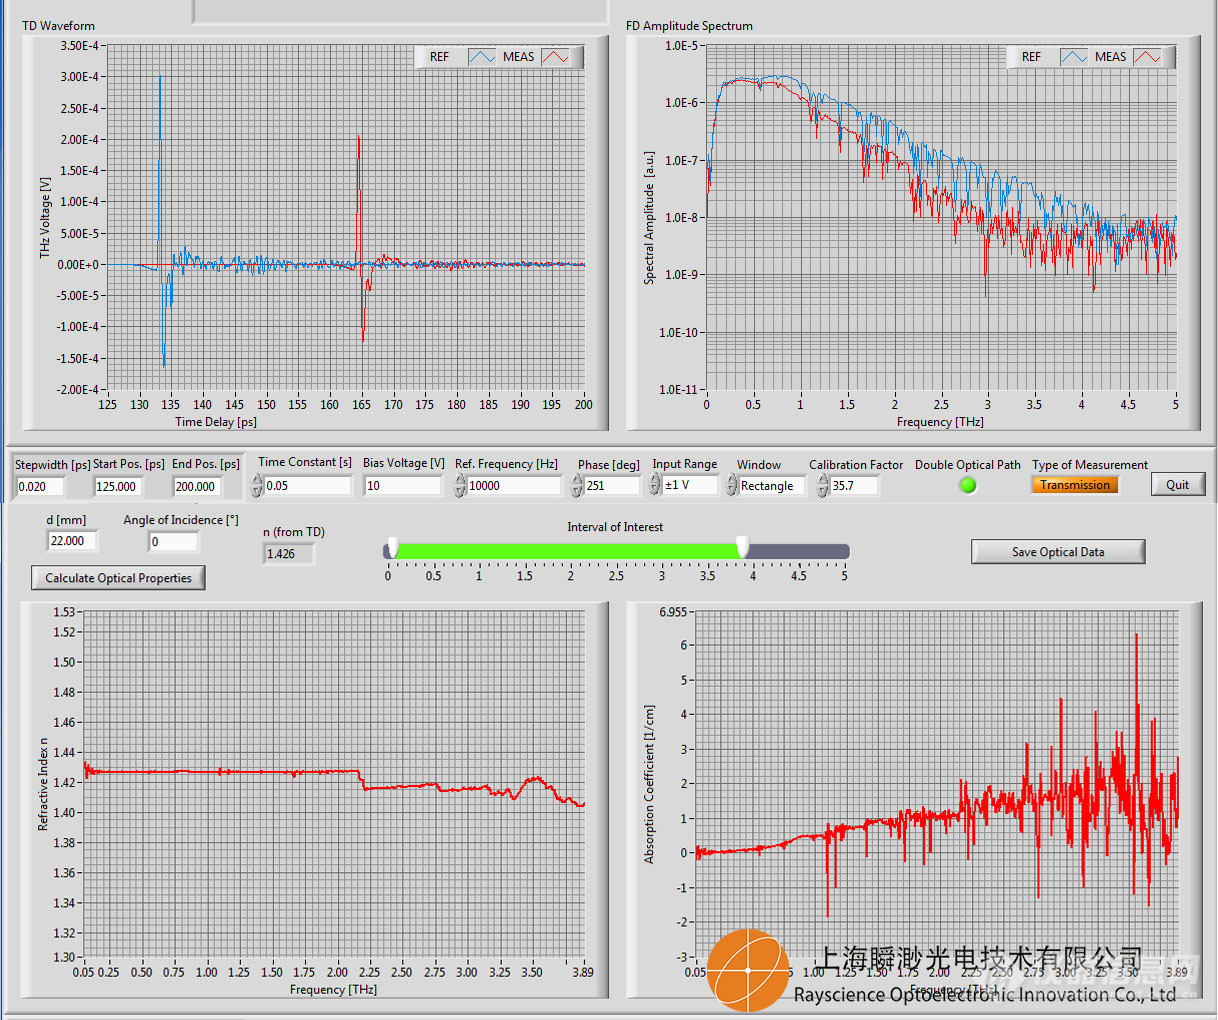Click the REF line icon in TD Waveform legend
The width and height of the screenshot is (1218, 1020).
pyautogui.click(x=482, y=57)
